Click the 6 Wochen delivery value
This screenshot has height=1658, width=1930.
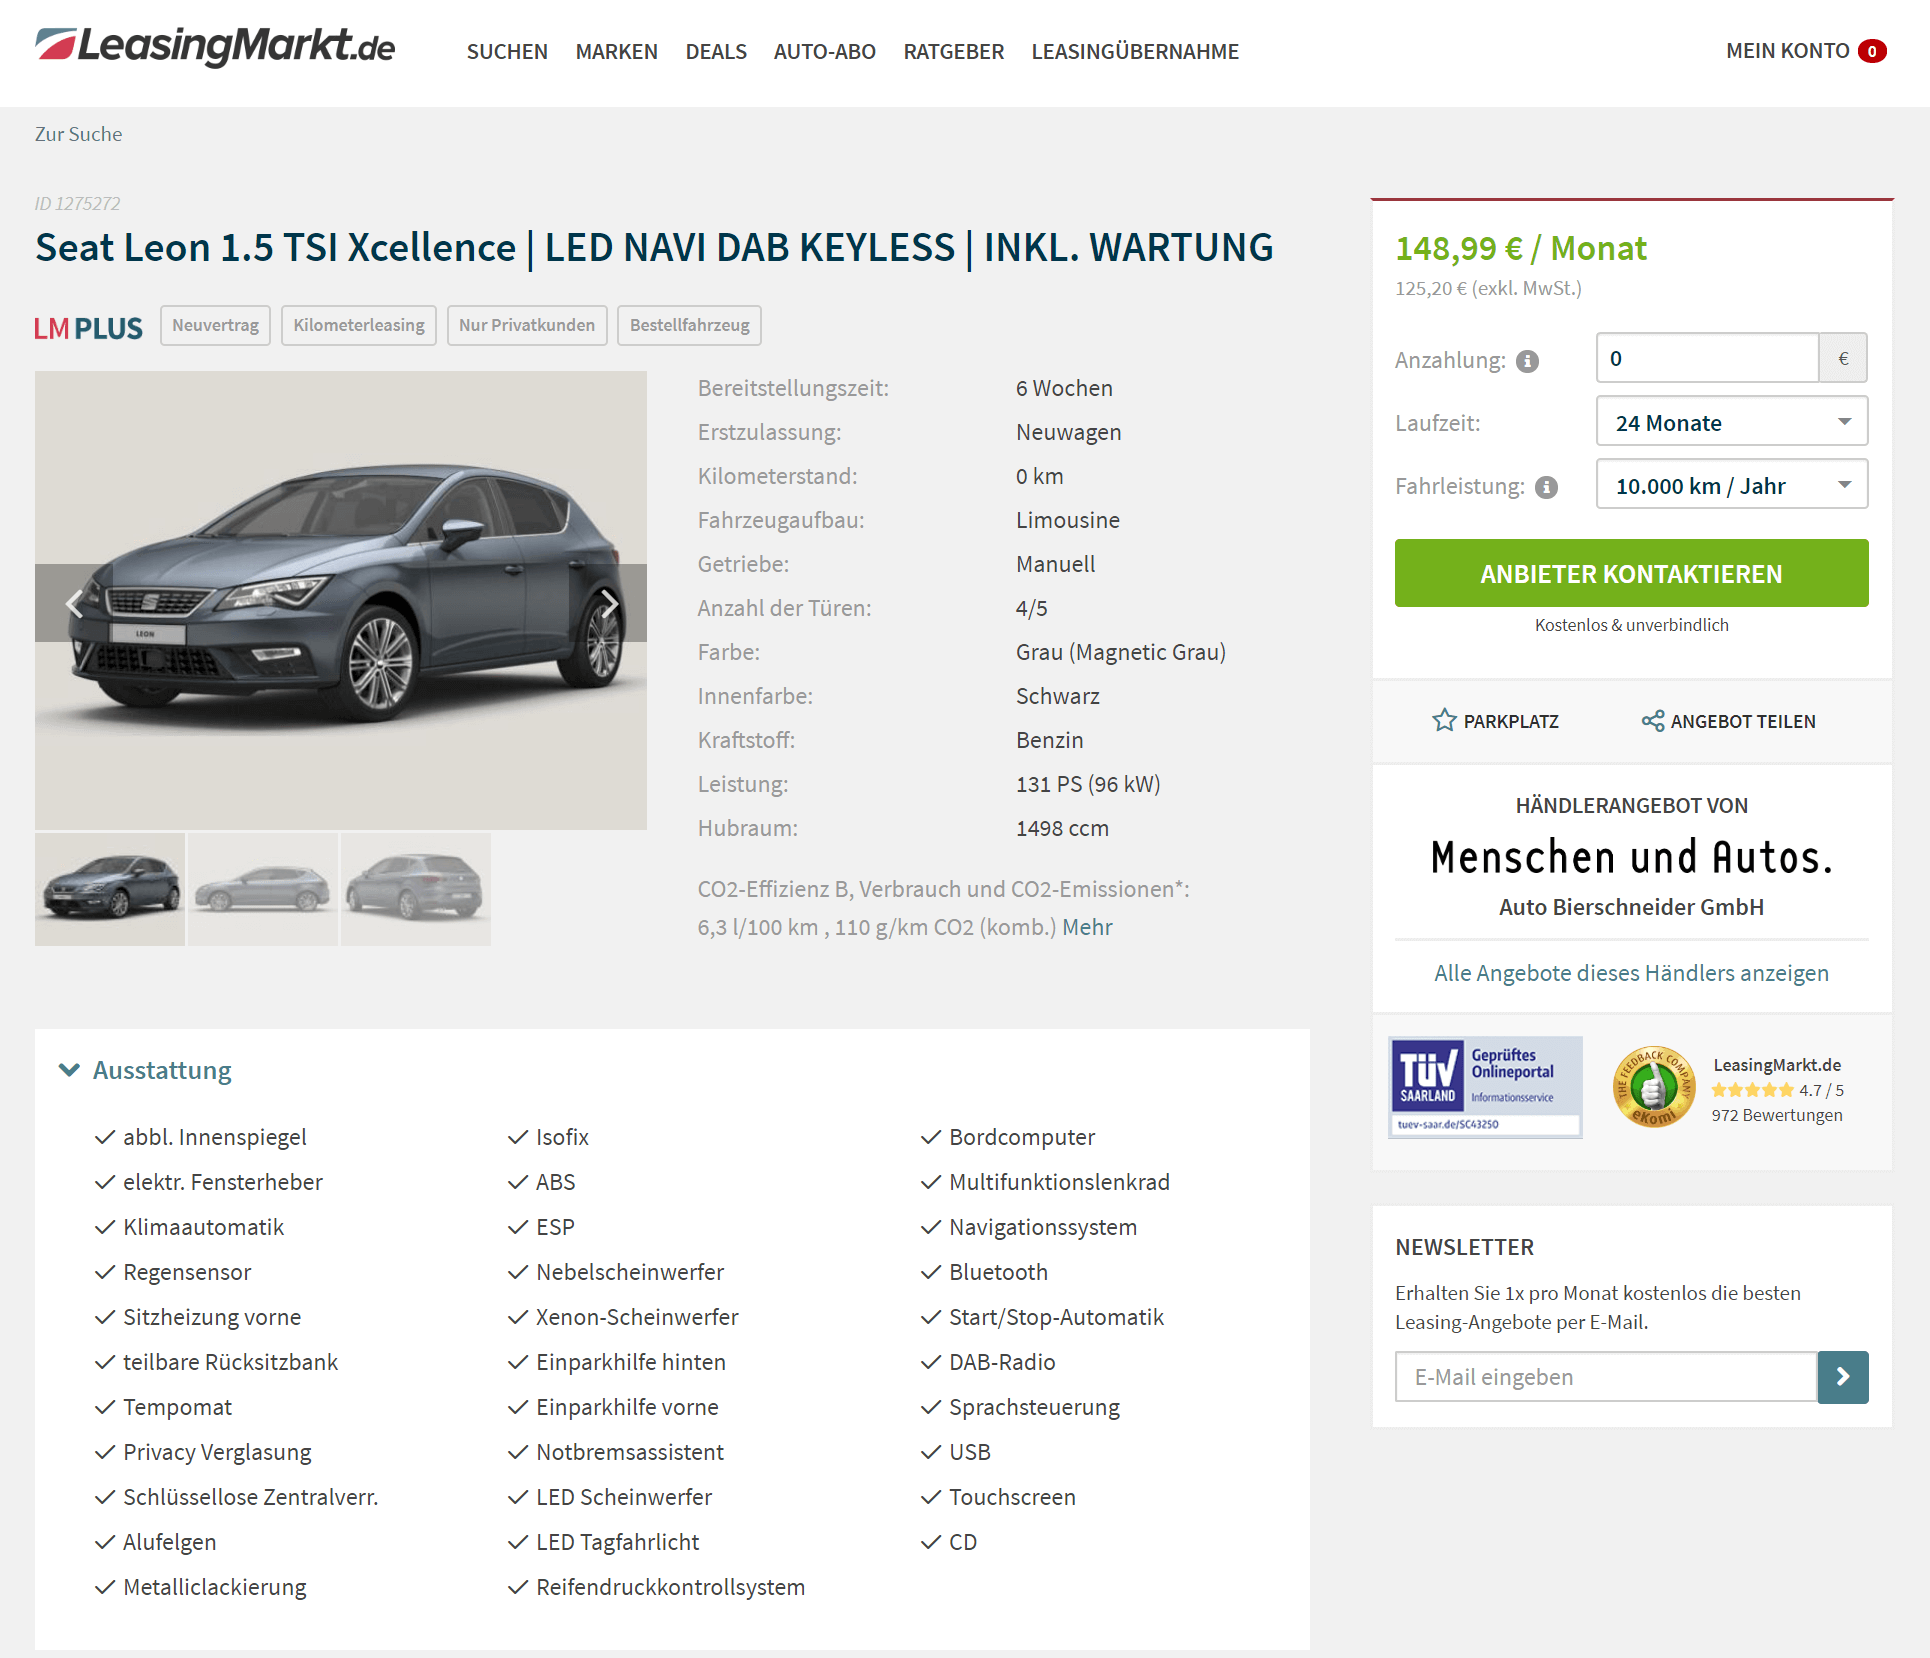coord(1064,388)
